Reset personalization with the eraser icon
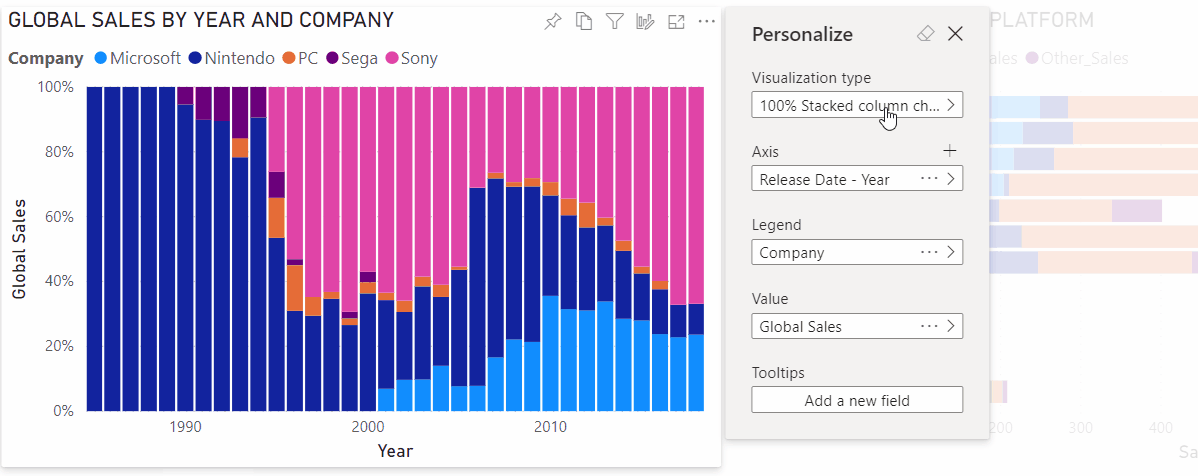1198x476 pixels. pos(925,34)
